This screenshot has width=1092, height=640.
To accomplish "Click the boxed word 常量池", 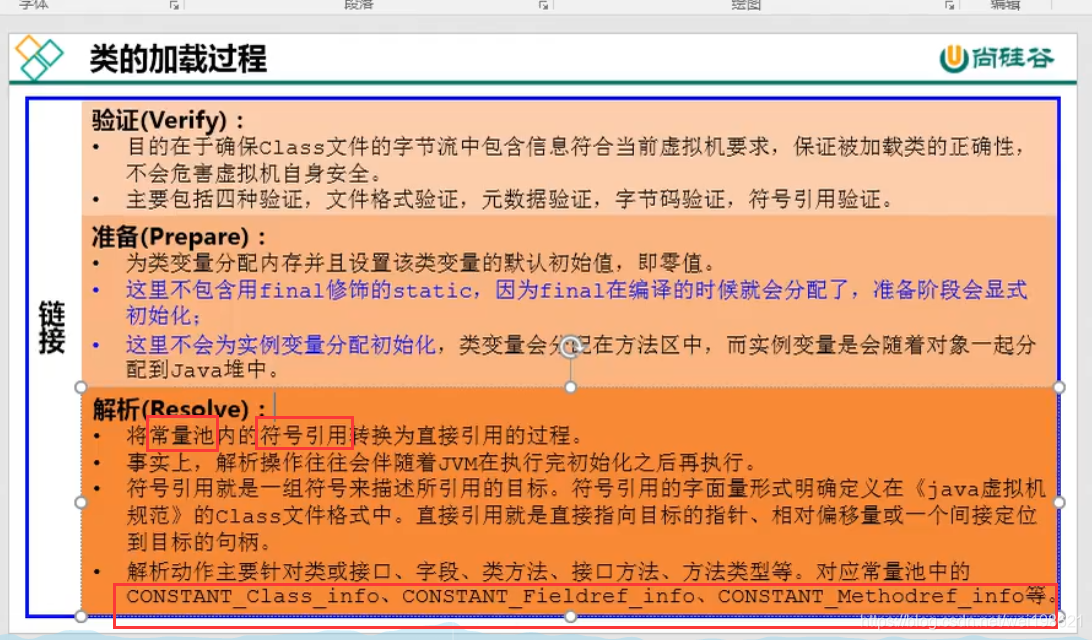I will [182, 435].
